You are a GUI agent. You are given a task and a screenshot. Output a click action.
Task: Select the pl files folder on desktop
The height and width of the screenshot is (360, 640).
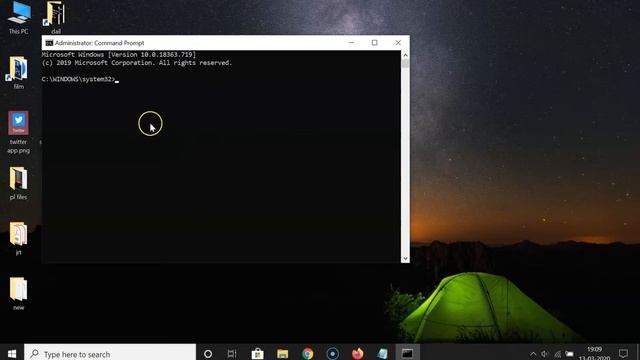[x=18, y=183]
